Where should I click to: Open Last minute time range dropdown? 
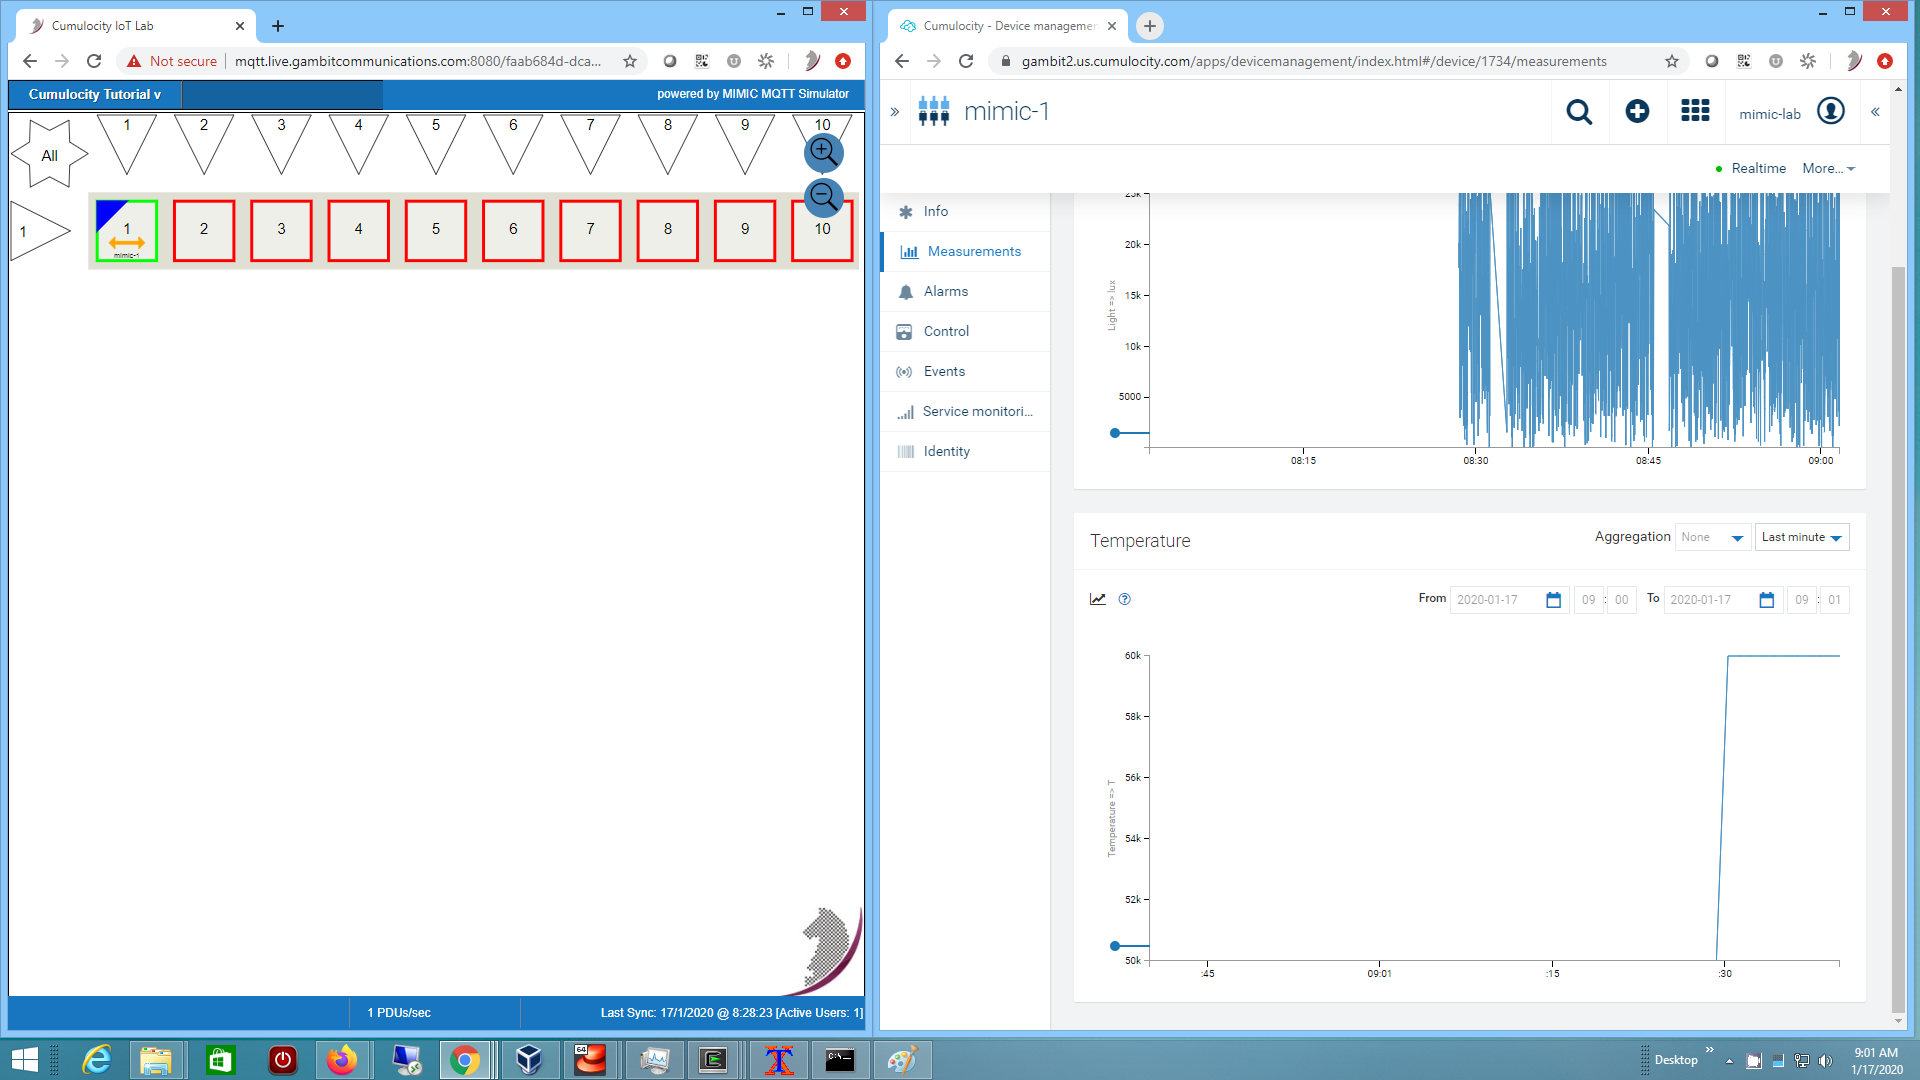[1802, 537]
